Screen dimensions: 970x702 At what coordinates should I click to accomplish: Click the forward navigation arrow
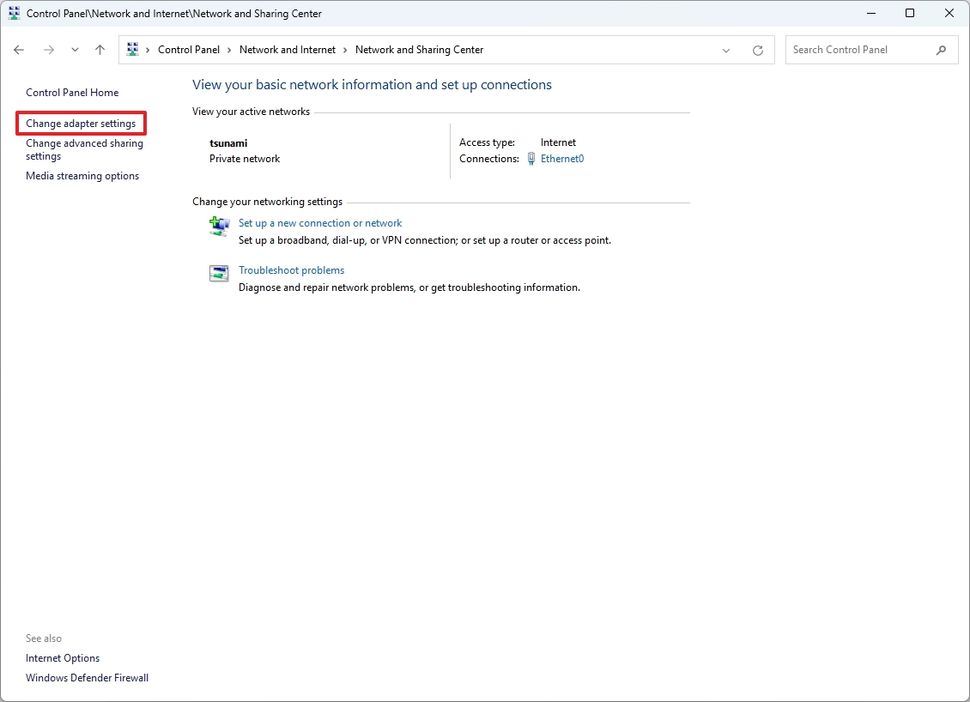48,49
